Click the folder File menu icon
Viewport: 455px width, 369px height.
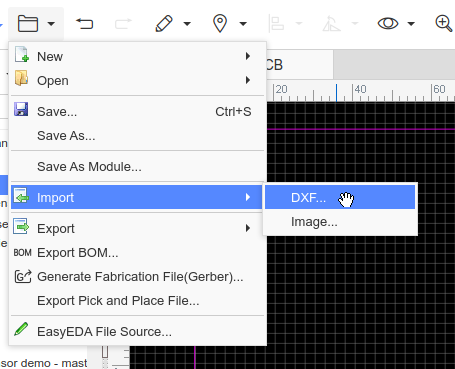(x=28, y=24)
